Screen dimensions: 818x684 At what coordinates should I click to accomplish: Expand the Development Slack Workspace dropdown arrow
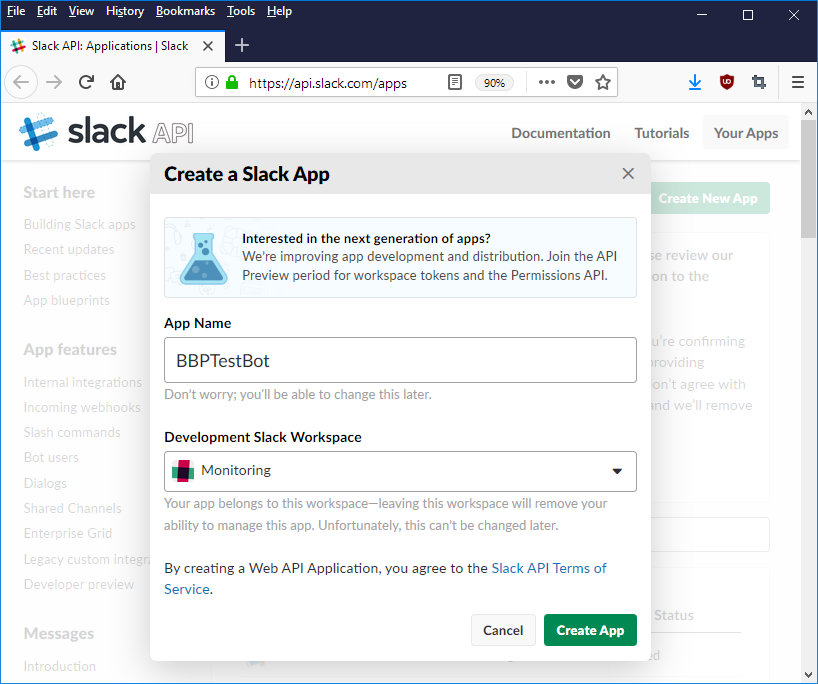coord(617,471)
